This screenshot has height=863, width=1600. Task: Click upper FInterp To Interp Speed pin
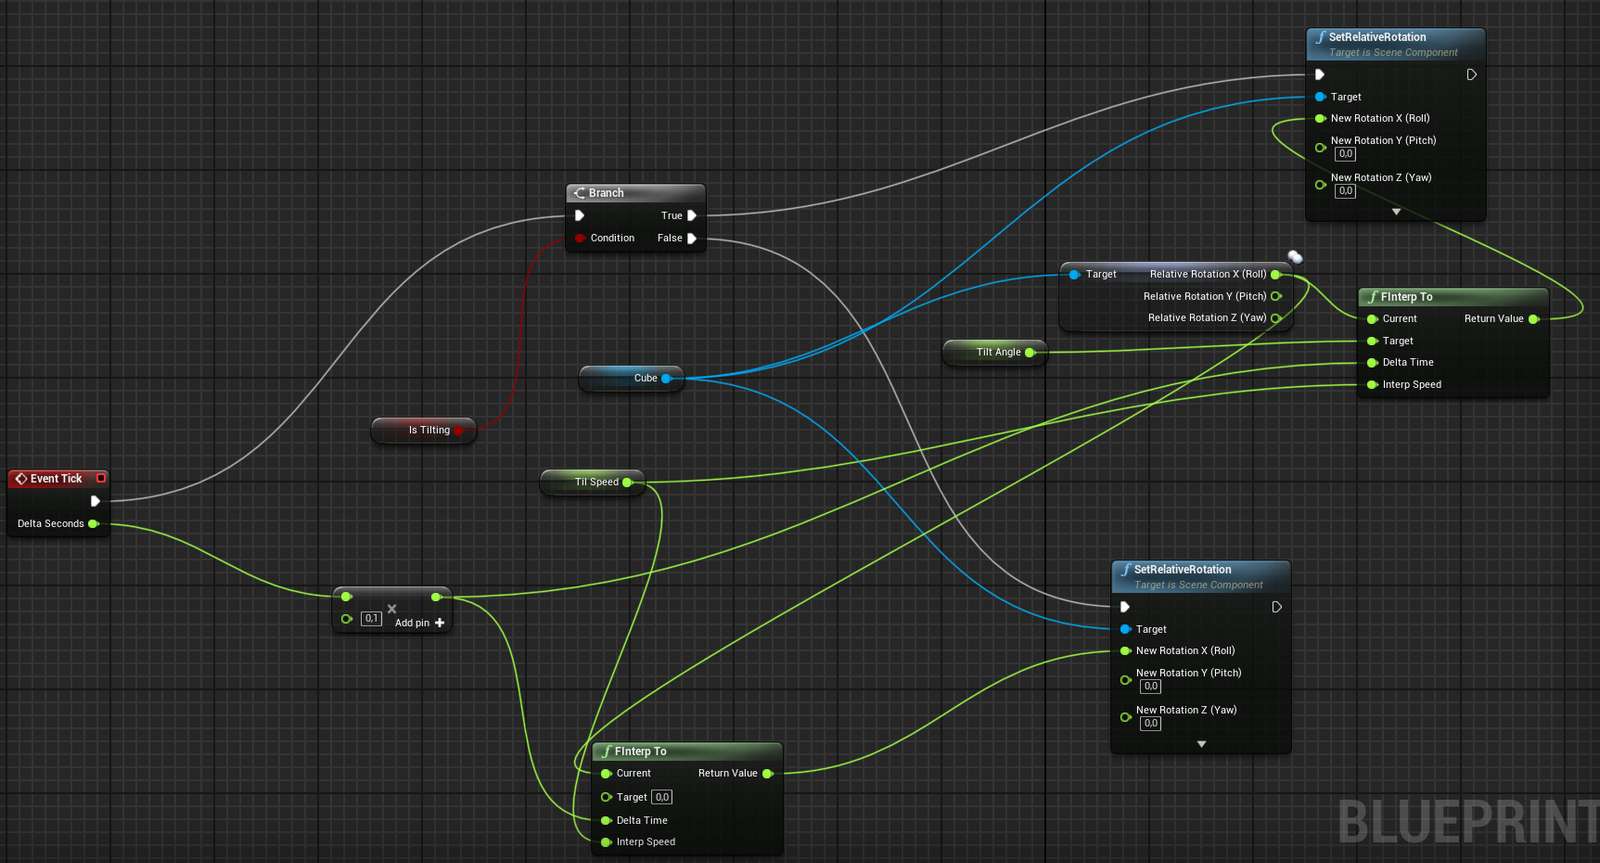pyautogui.click(x=1372, y=385)
